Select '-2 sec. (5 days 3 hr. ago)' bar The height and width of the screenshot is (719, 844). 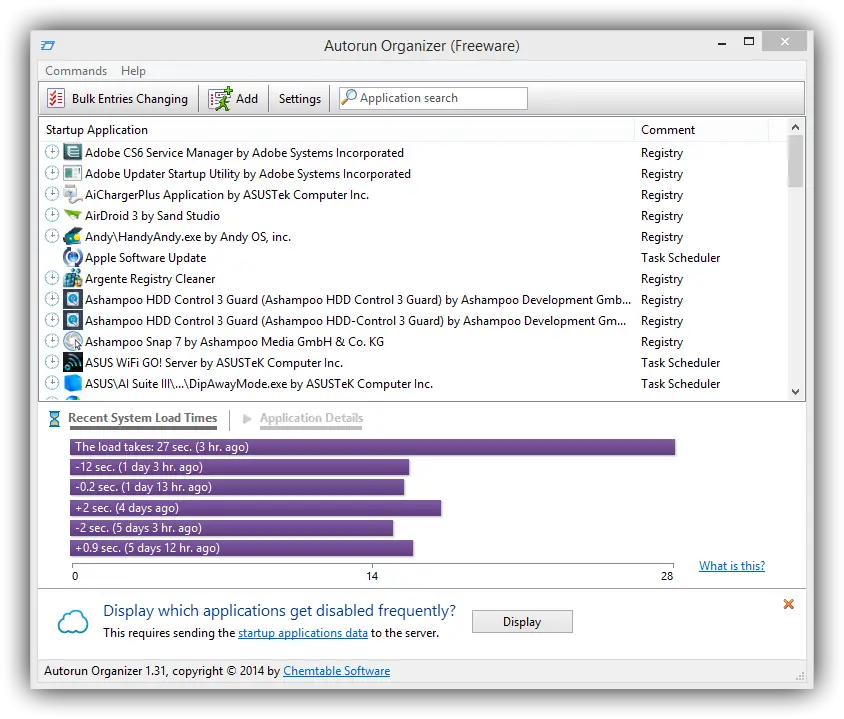click(x=231, y=528)
